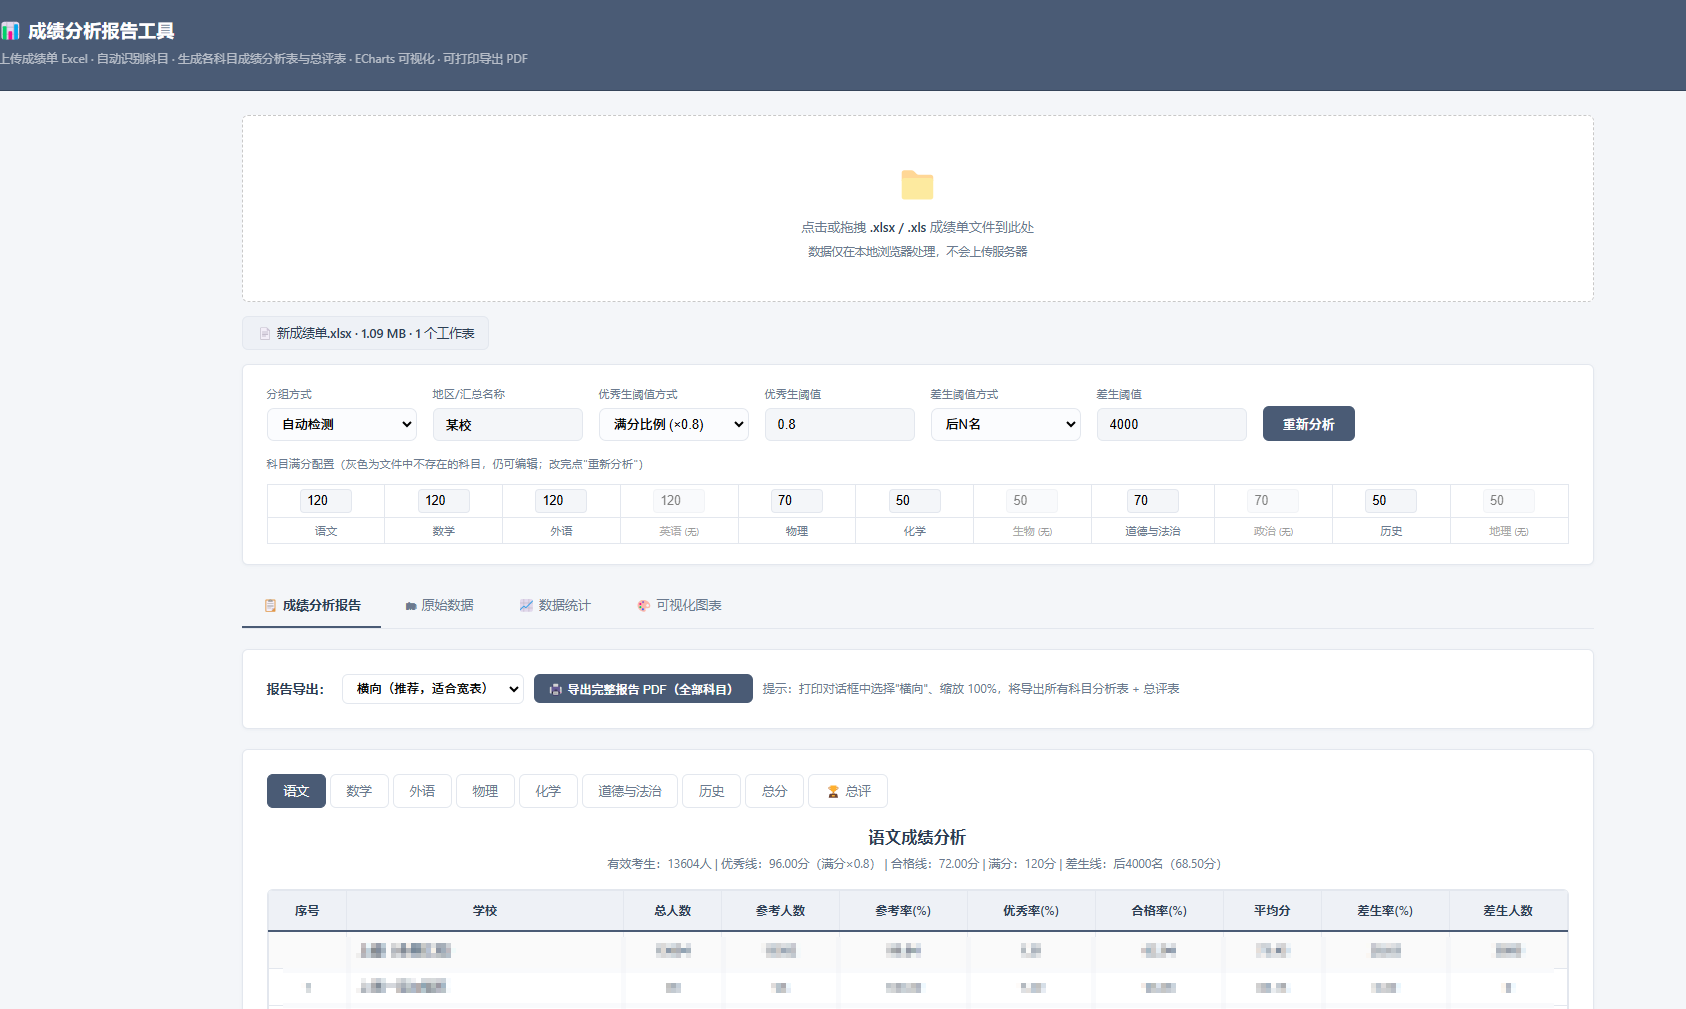Click the 参考率(%) column header
The width and height of the screenshot is (1686, 1009).
tap(903, 911)
